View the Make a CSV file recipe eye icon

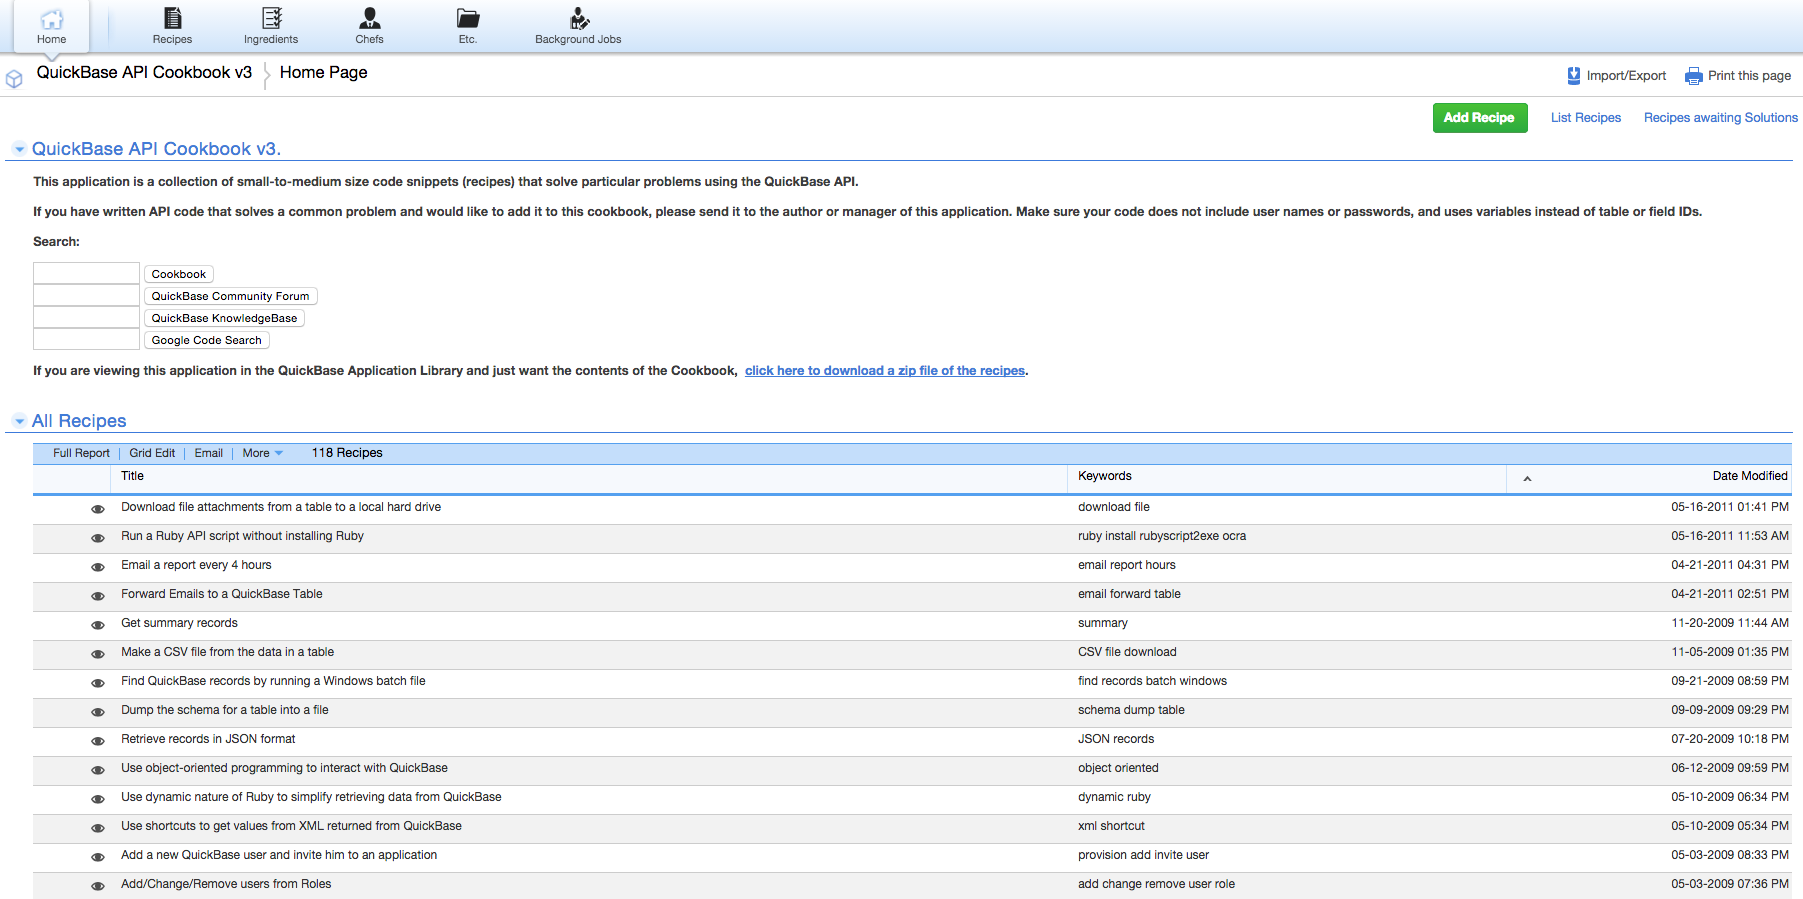coord(98,654)
